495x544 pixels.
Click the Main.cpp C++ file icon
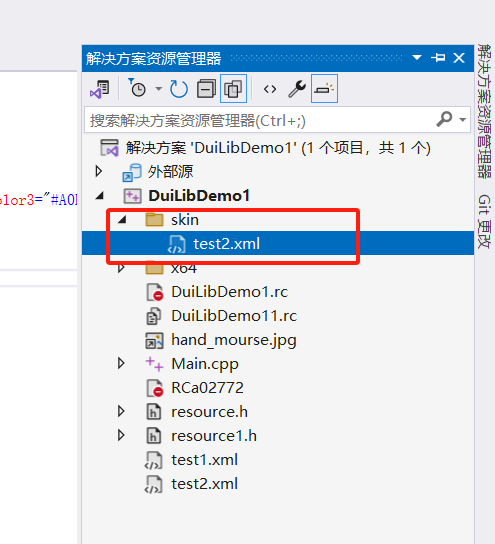pos(154,364)
